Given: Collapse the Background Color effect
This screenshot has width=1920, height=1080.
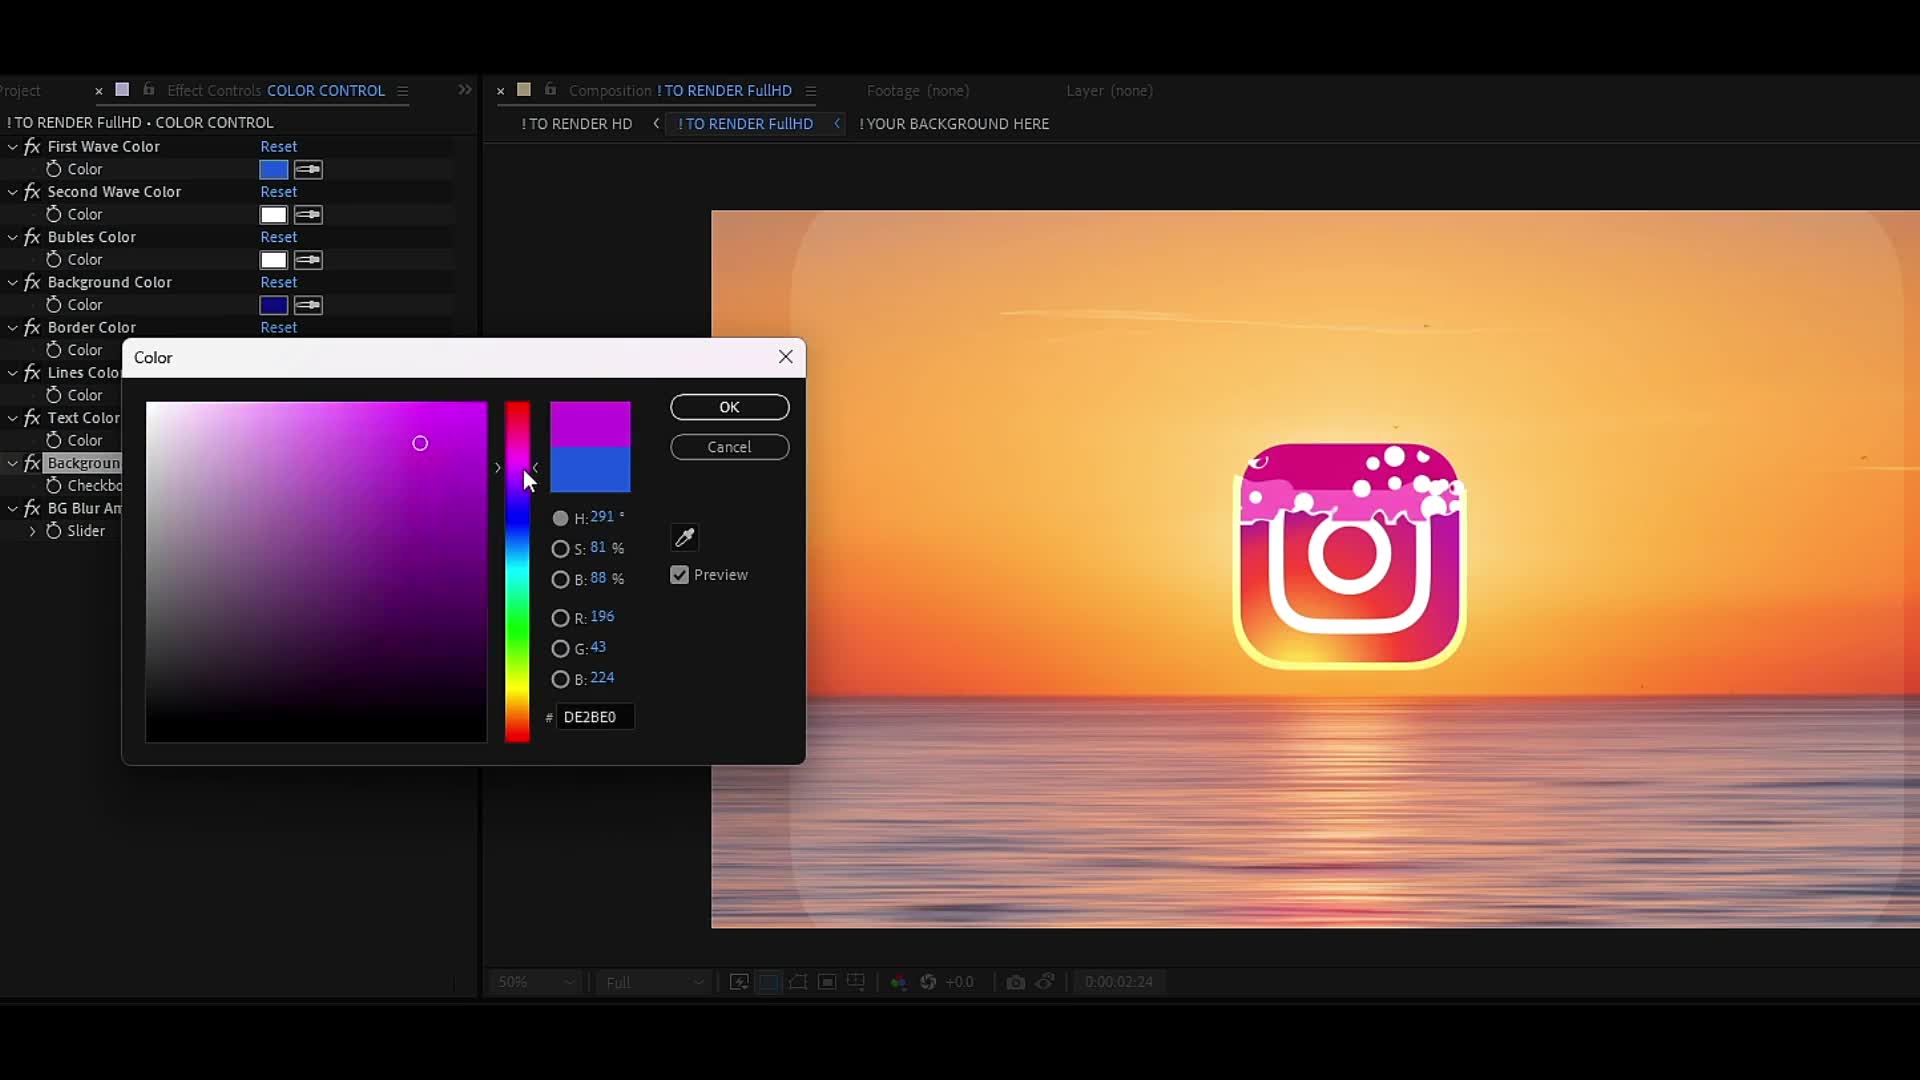Looking at the screenshot, I should coord(13,282).
